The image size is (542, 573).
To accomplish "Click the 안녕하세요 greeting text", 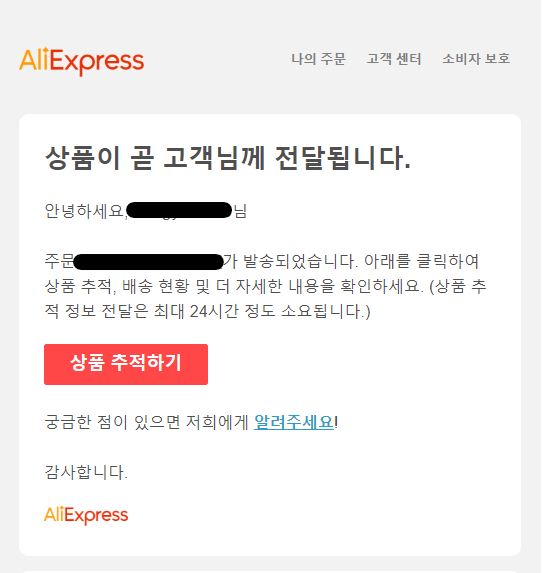I will (x=86, y=211).
